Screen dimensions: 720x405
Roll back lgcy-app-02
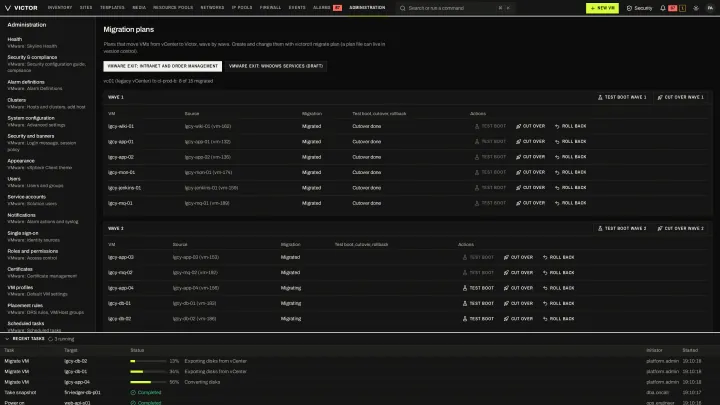pyautogui.click(x=570, y=157)
